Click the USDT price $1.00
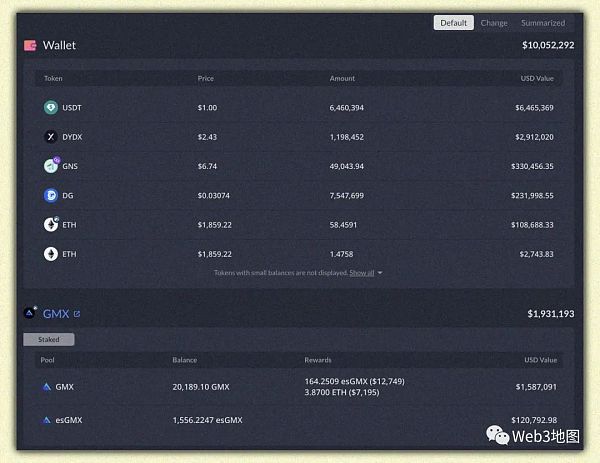 [207, 108]
